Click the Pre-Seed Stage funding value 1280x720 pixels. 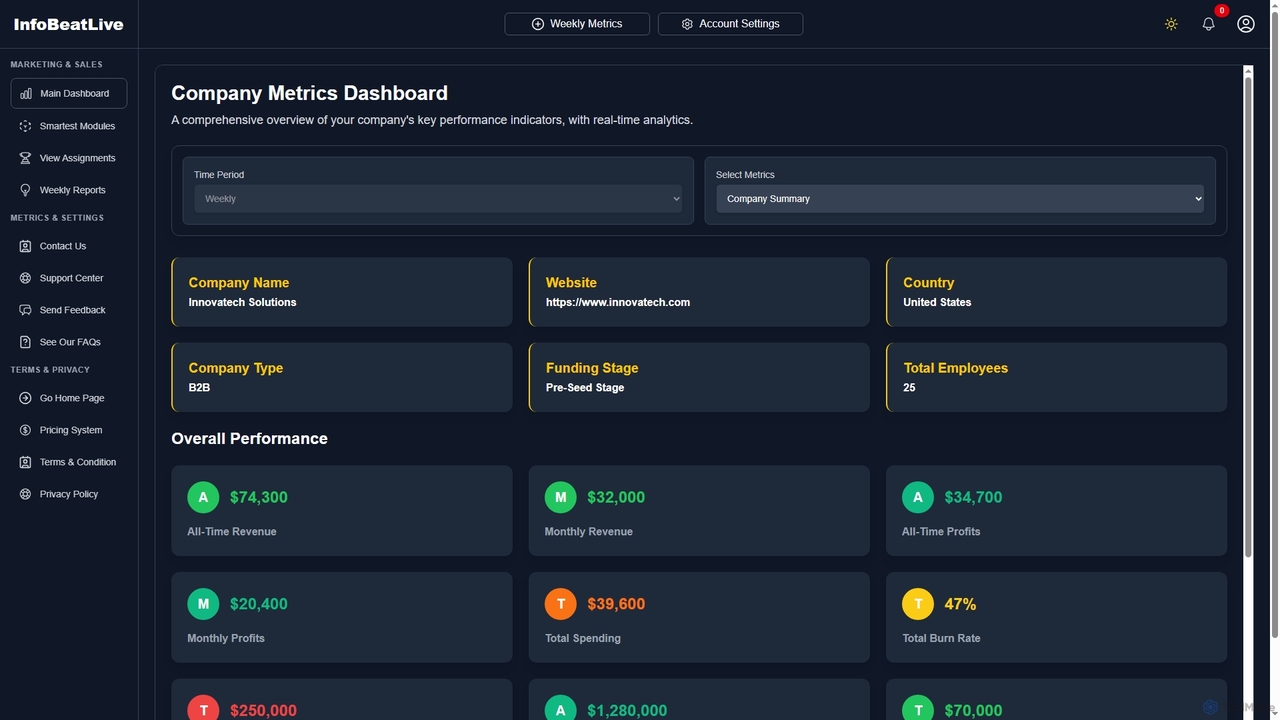point(585,387)
